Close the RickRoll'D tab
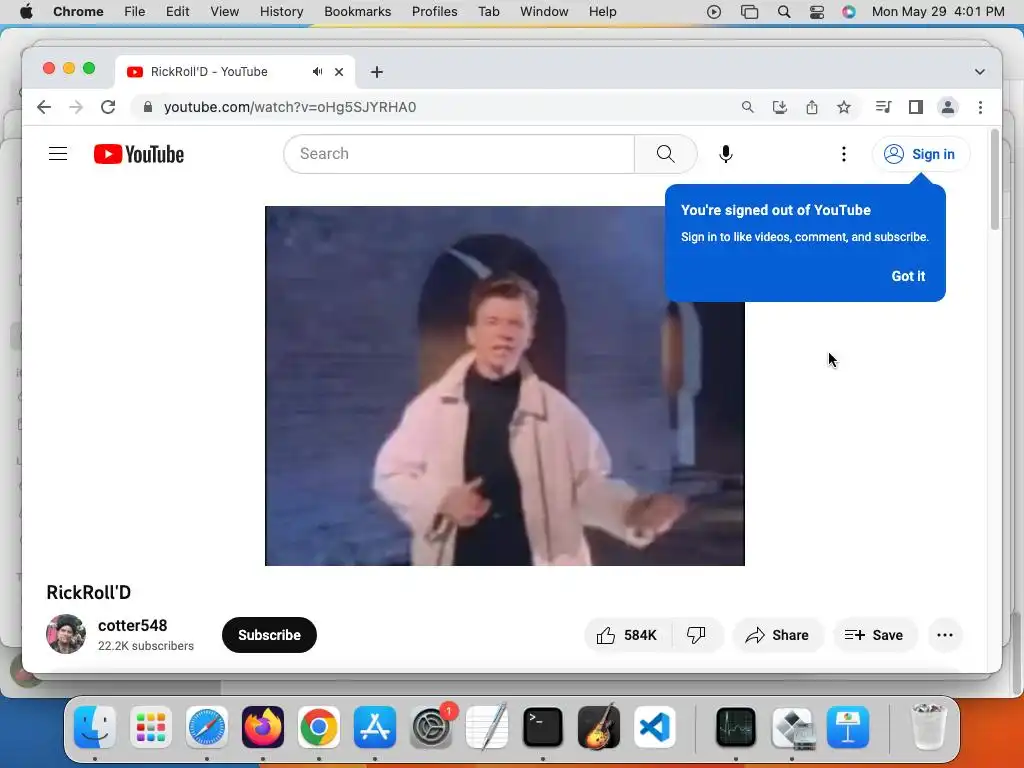This screenshot has height=768, width=1024. pos(339,72)
